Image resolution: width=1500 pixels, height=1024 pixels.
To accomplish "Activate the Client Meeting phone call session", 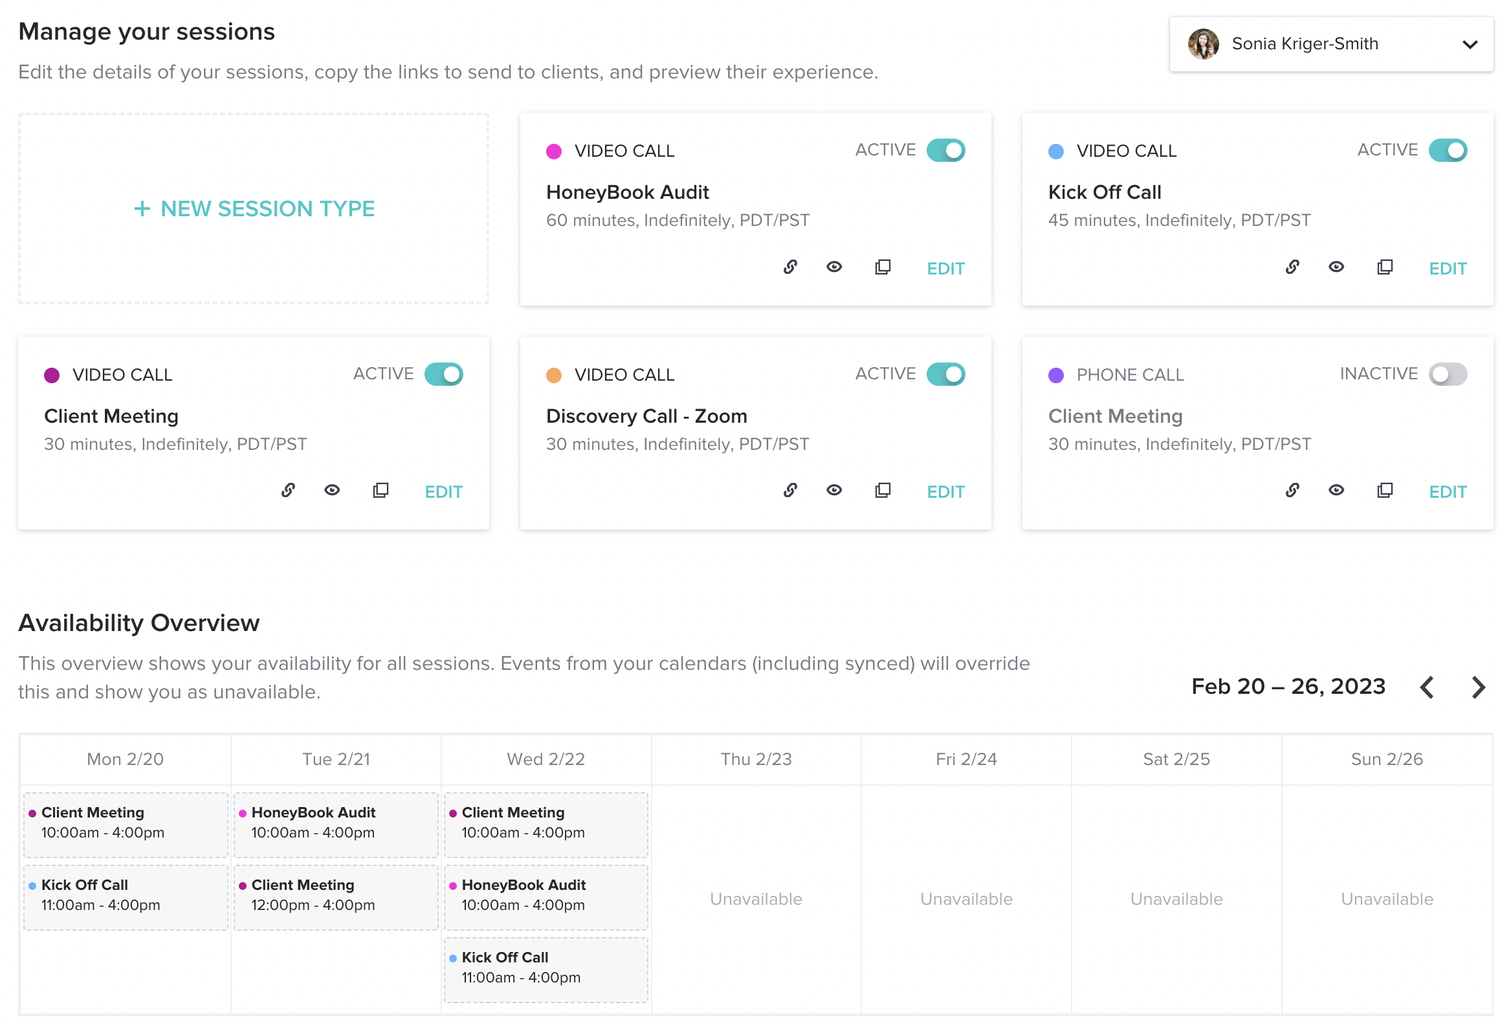I will [1447, 373].
